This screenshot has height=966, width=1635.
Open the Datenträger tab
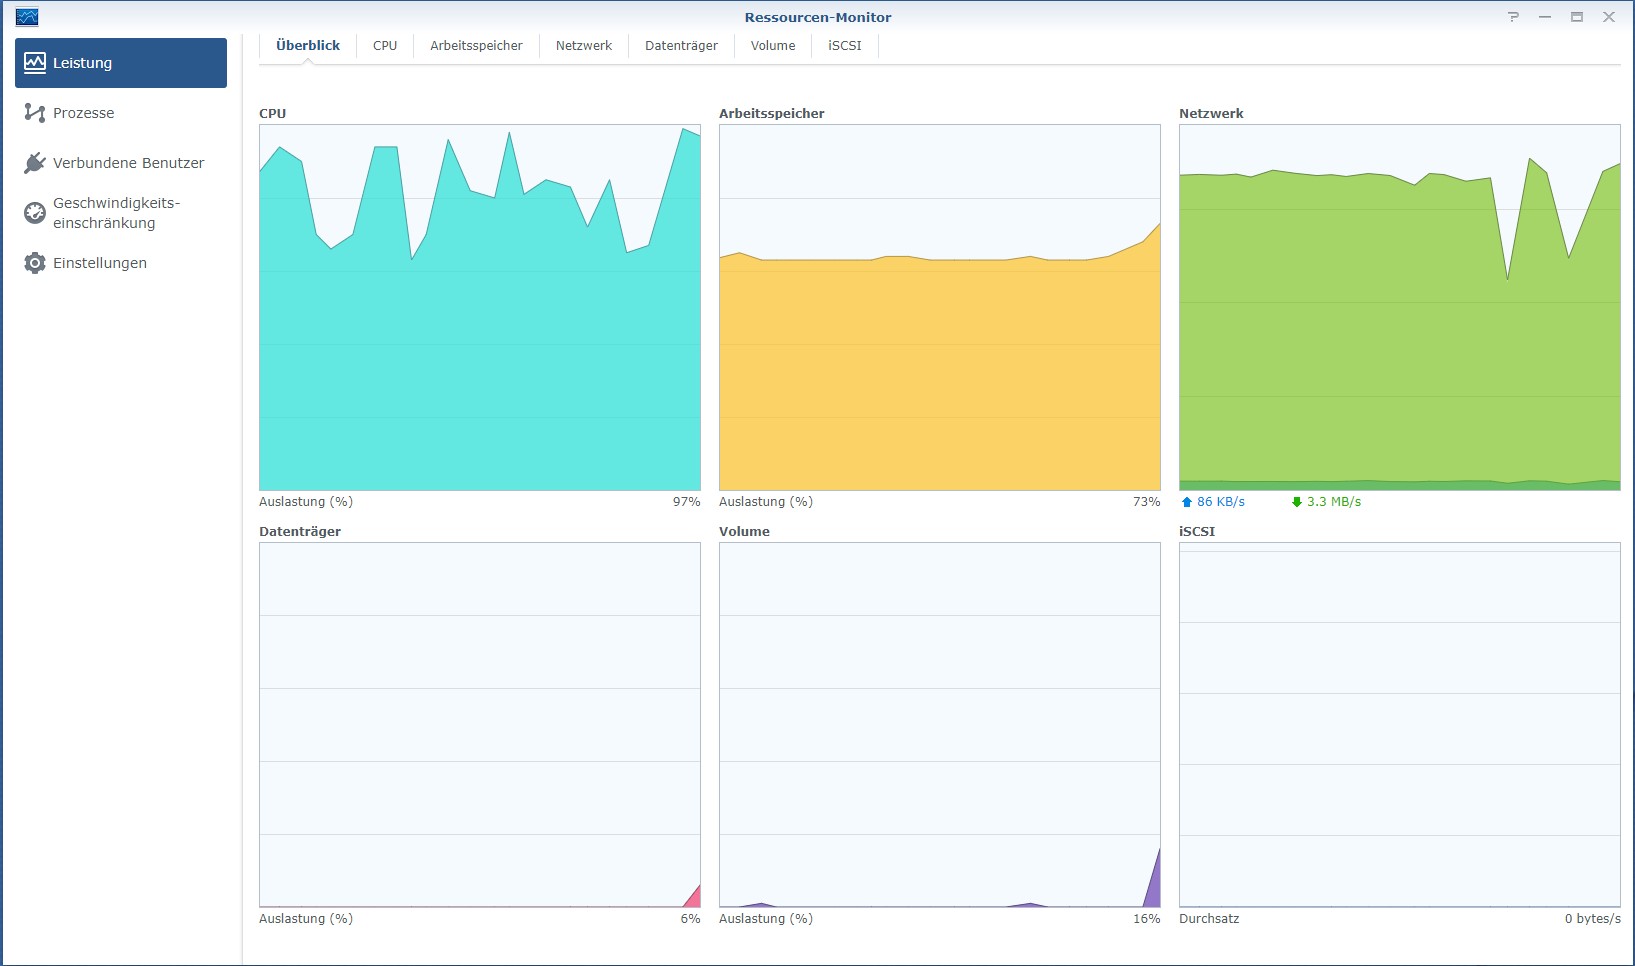[681, 46]
